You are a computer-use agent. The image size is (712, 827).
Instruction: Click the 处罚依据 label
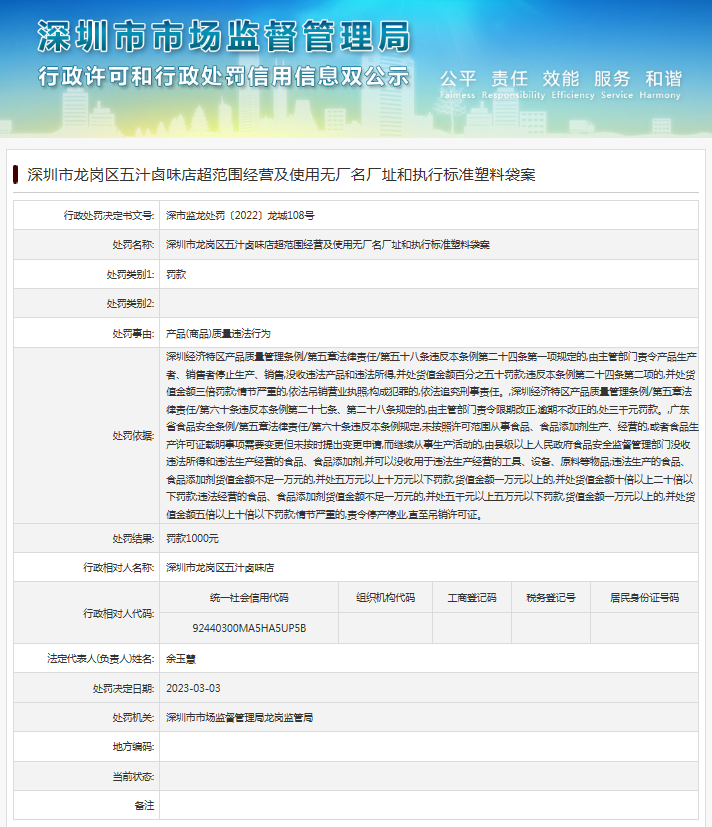[x=133, y=436]
